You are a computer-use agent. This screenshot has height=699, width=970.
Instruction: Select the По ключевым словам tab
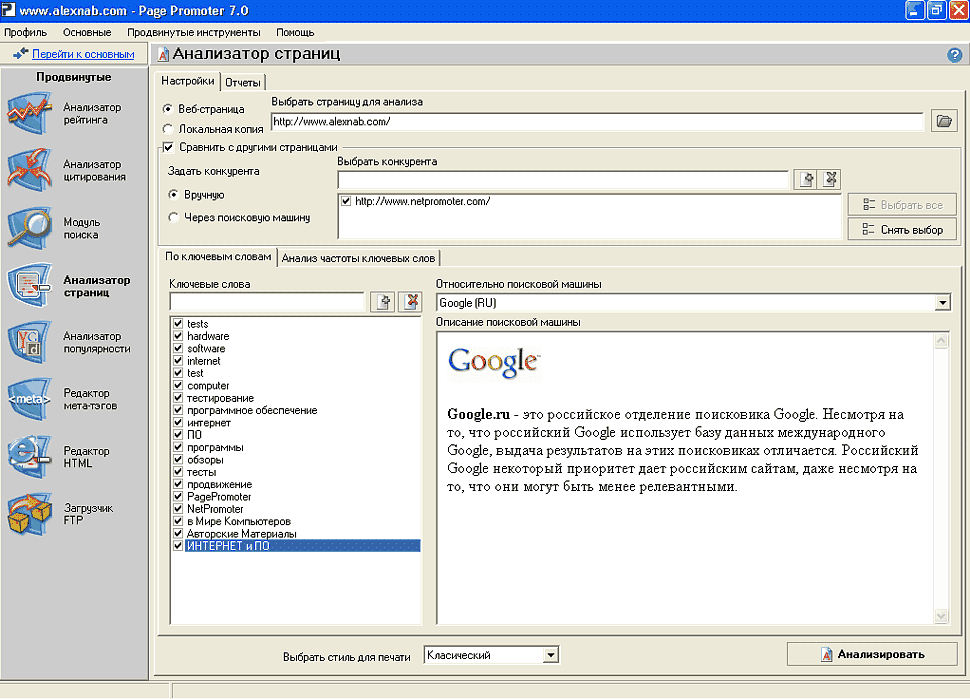[x=218, y=257]
